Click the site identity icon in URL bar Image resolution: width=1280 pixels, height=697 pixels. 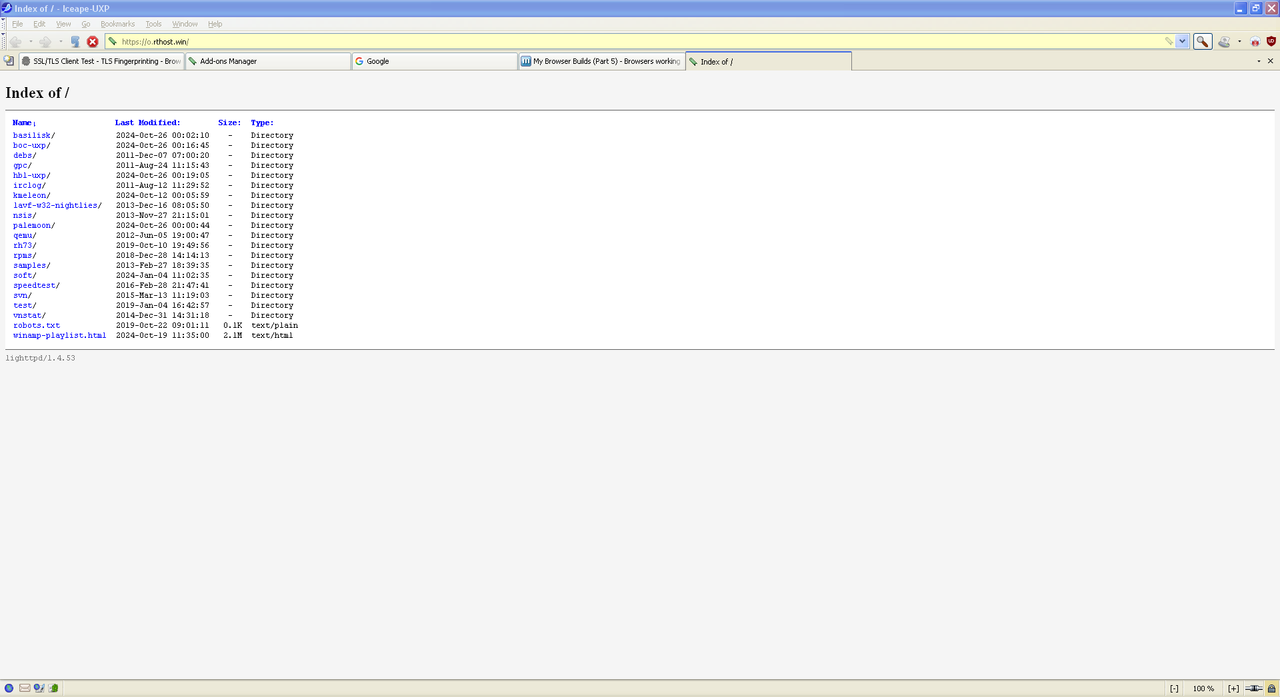(x=113, y=42)
